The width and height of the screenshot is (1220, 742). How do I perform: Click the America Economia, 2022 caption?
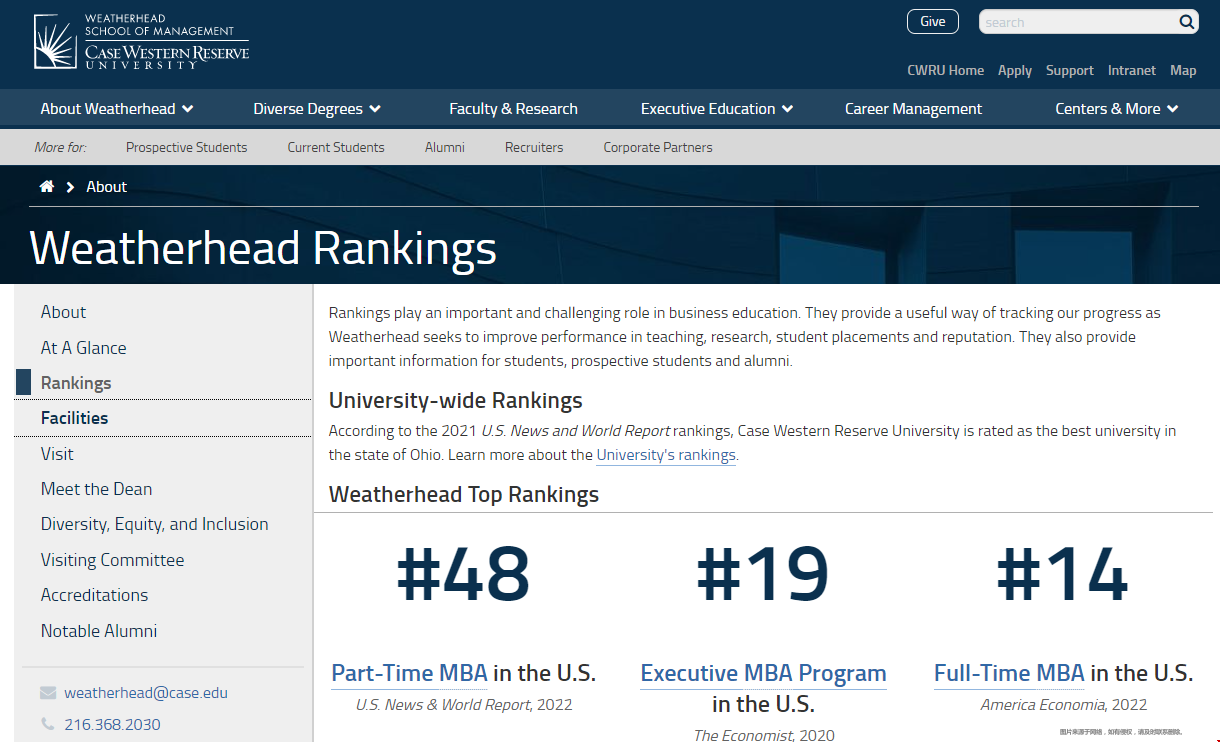tap(1063, 705)
